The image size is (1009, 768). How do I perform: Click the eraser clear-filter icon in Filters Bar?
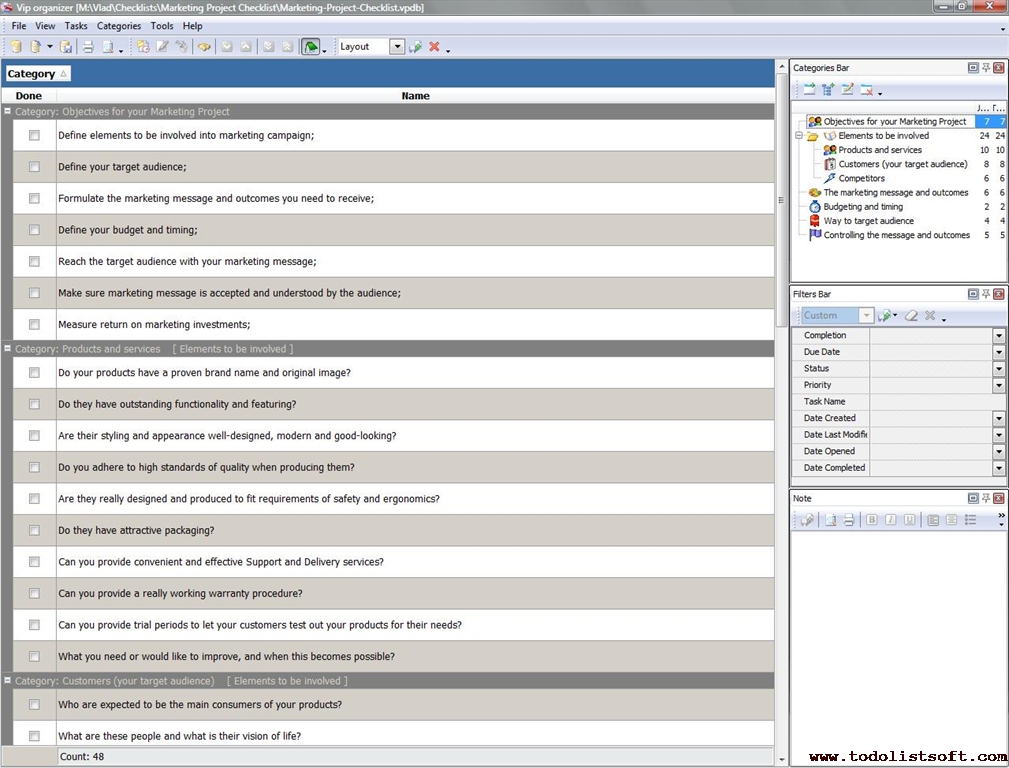[910, 316]
